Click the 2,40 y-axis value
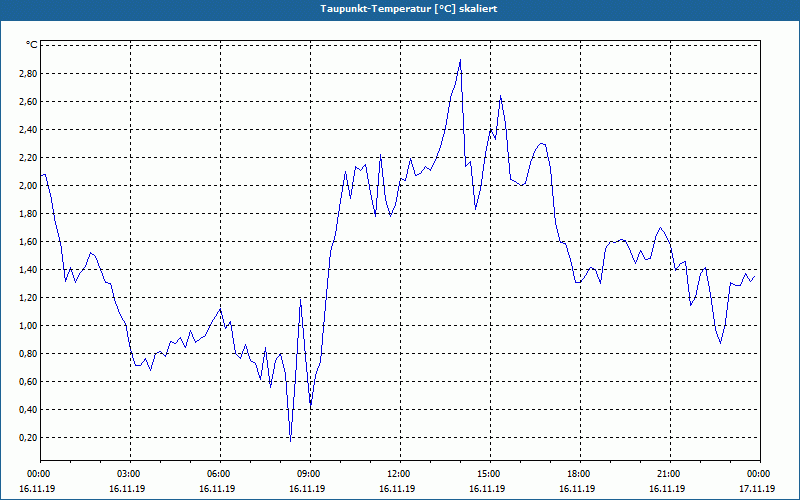The width and height of the screenshot is (800, 500). coord(29,130)
